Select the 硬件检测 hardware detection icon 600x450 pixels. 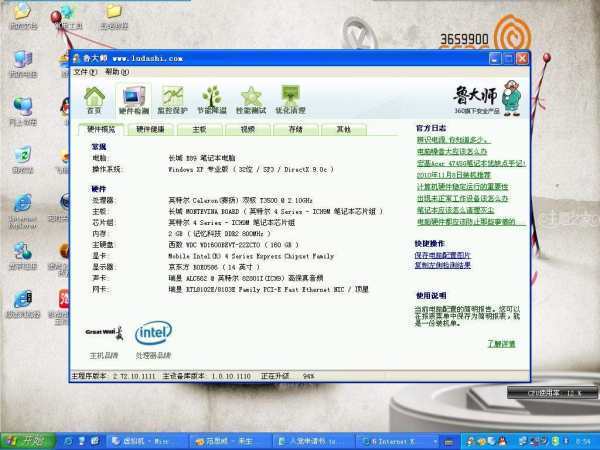pyautogui.click(x=134, y=100)
